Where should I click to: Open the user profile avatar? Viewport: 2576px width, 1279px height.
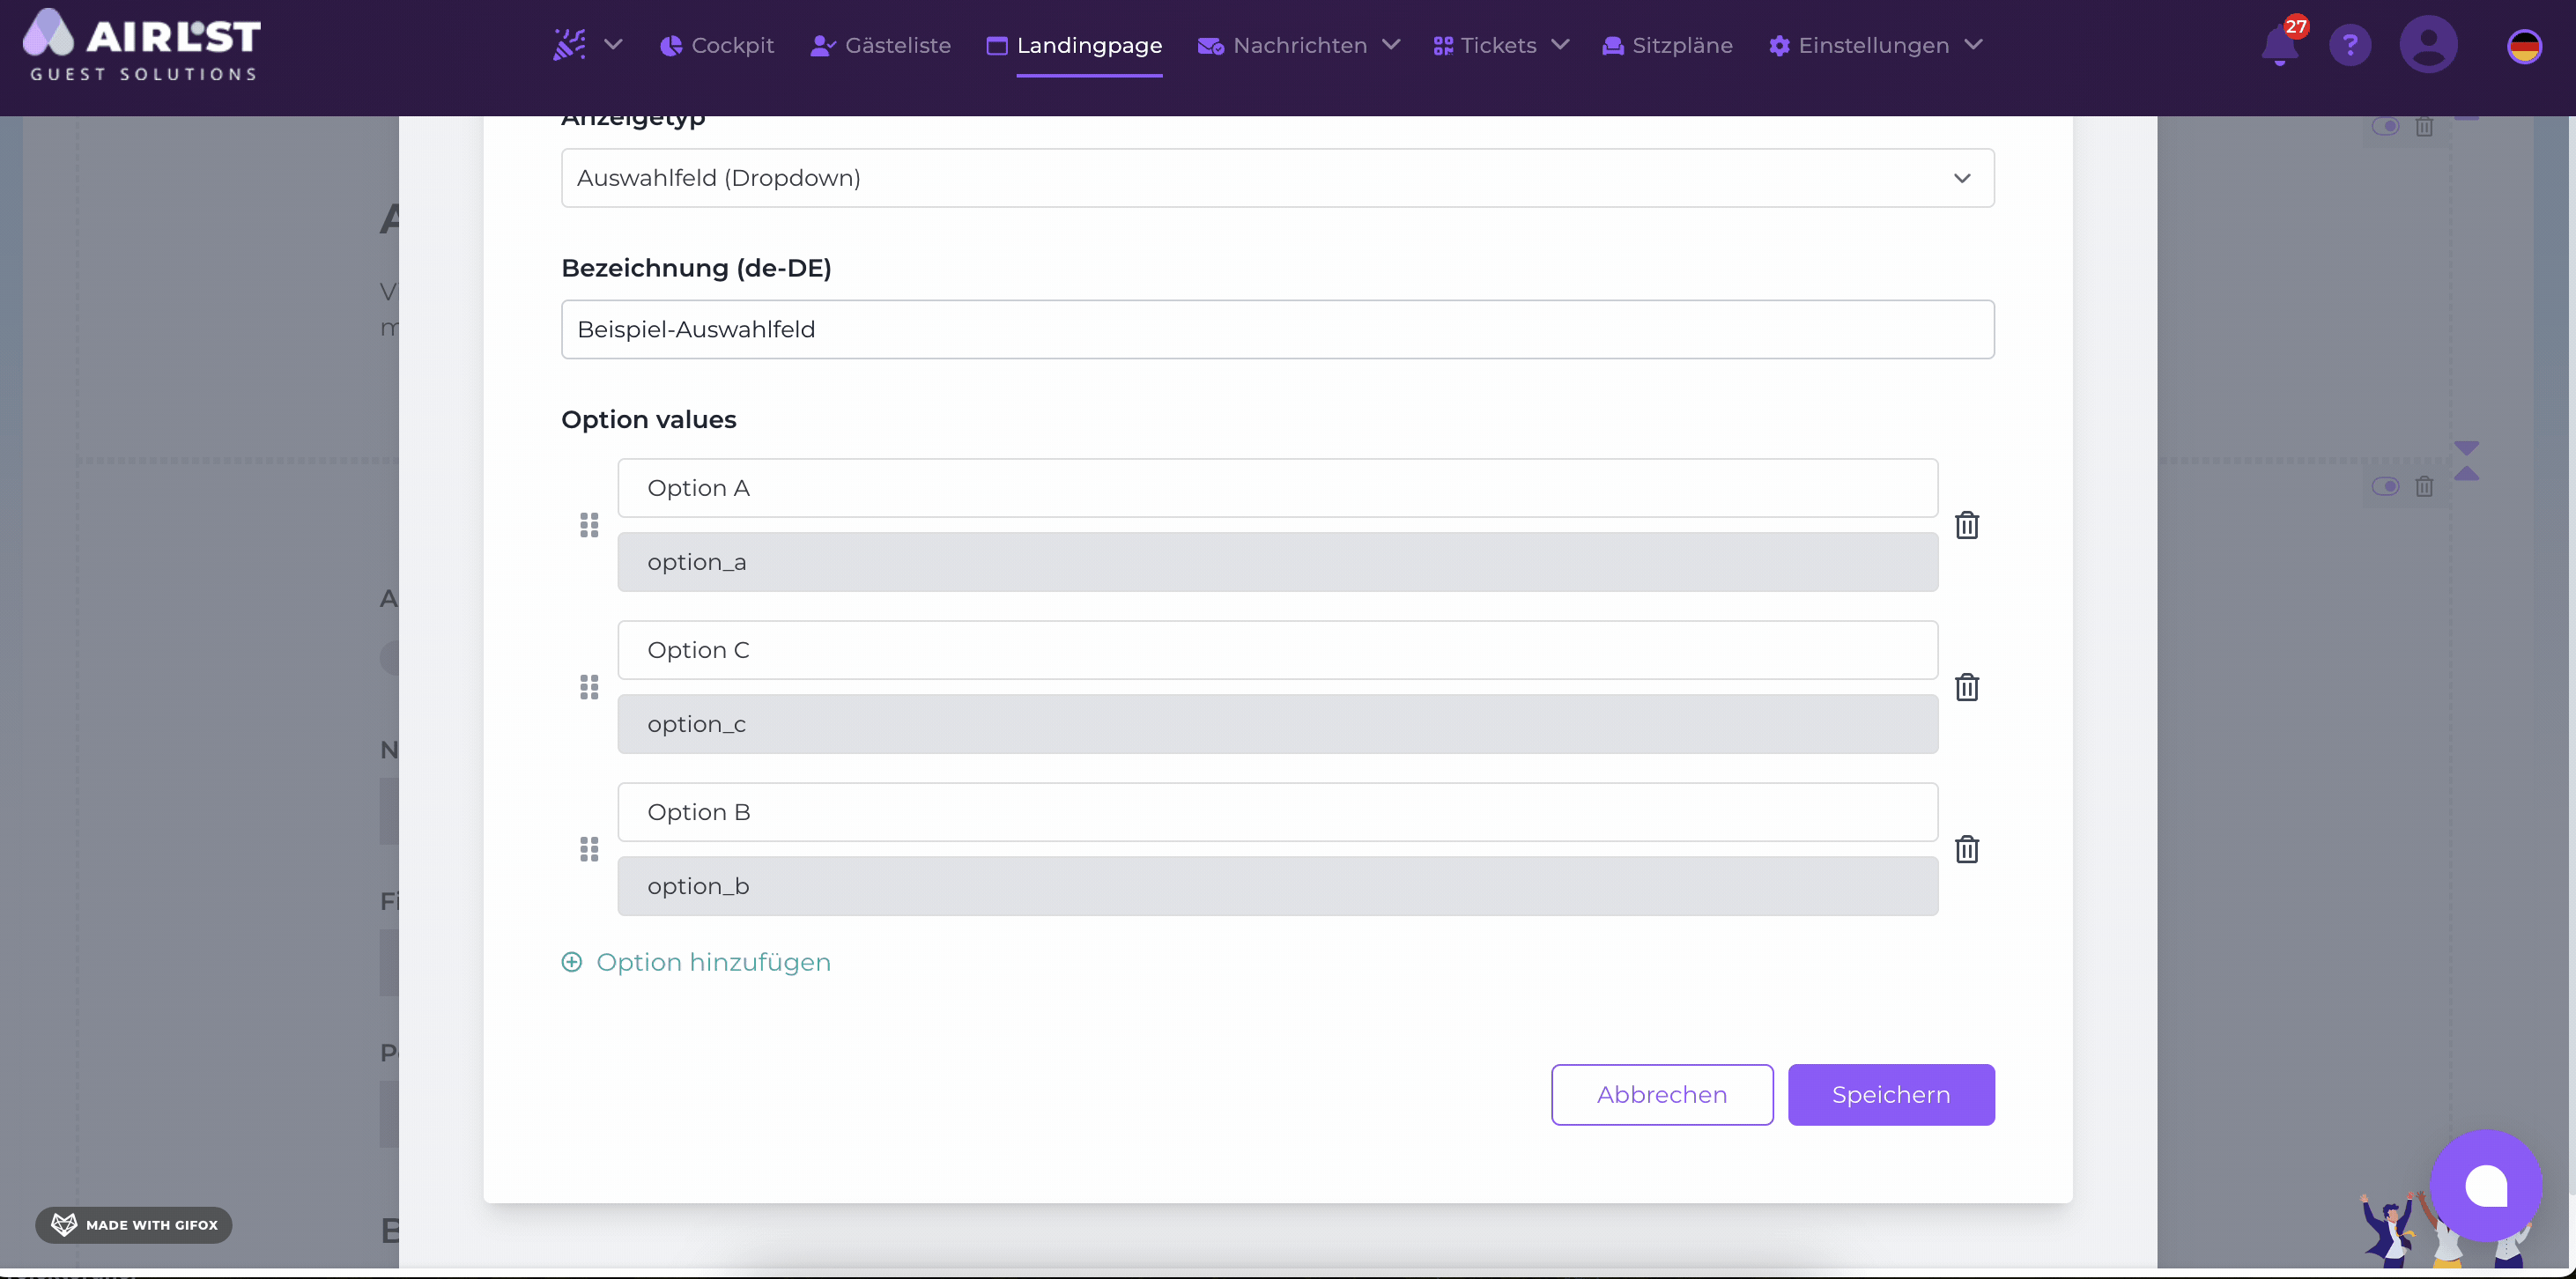coord(2427,46)
